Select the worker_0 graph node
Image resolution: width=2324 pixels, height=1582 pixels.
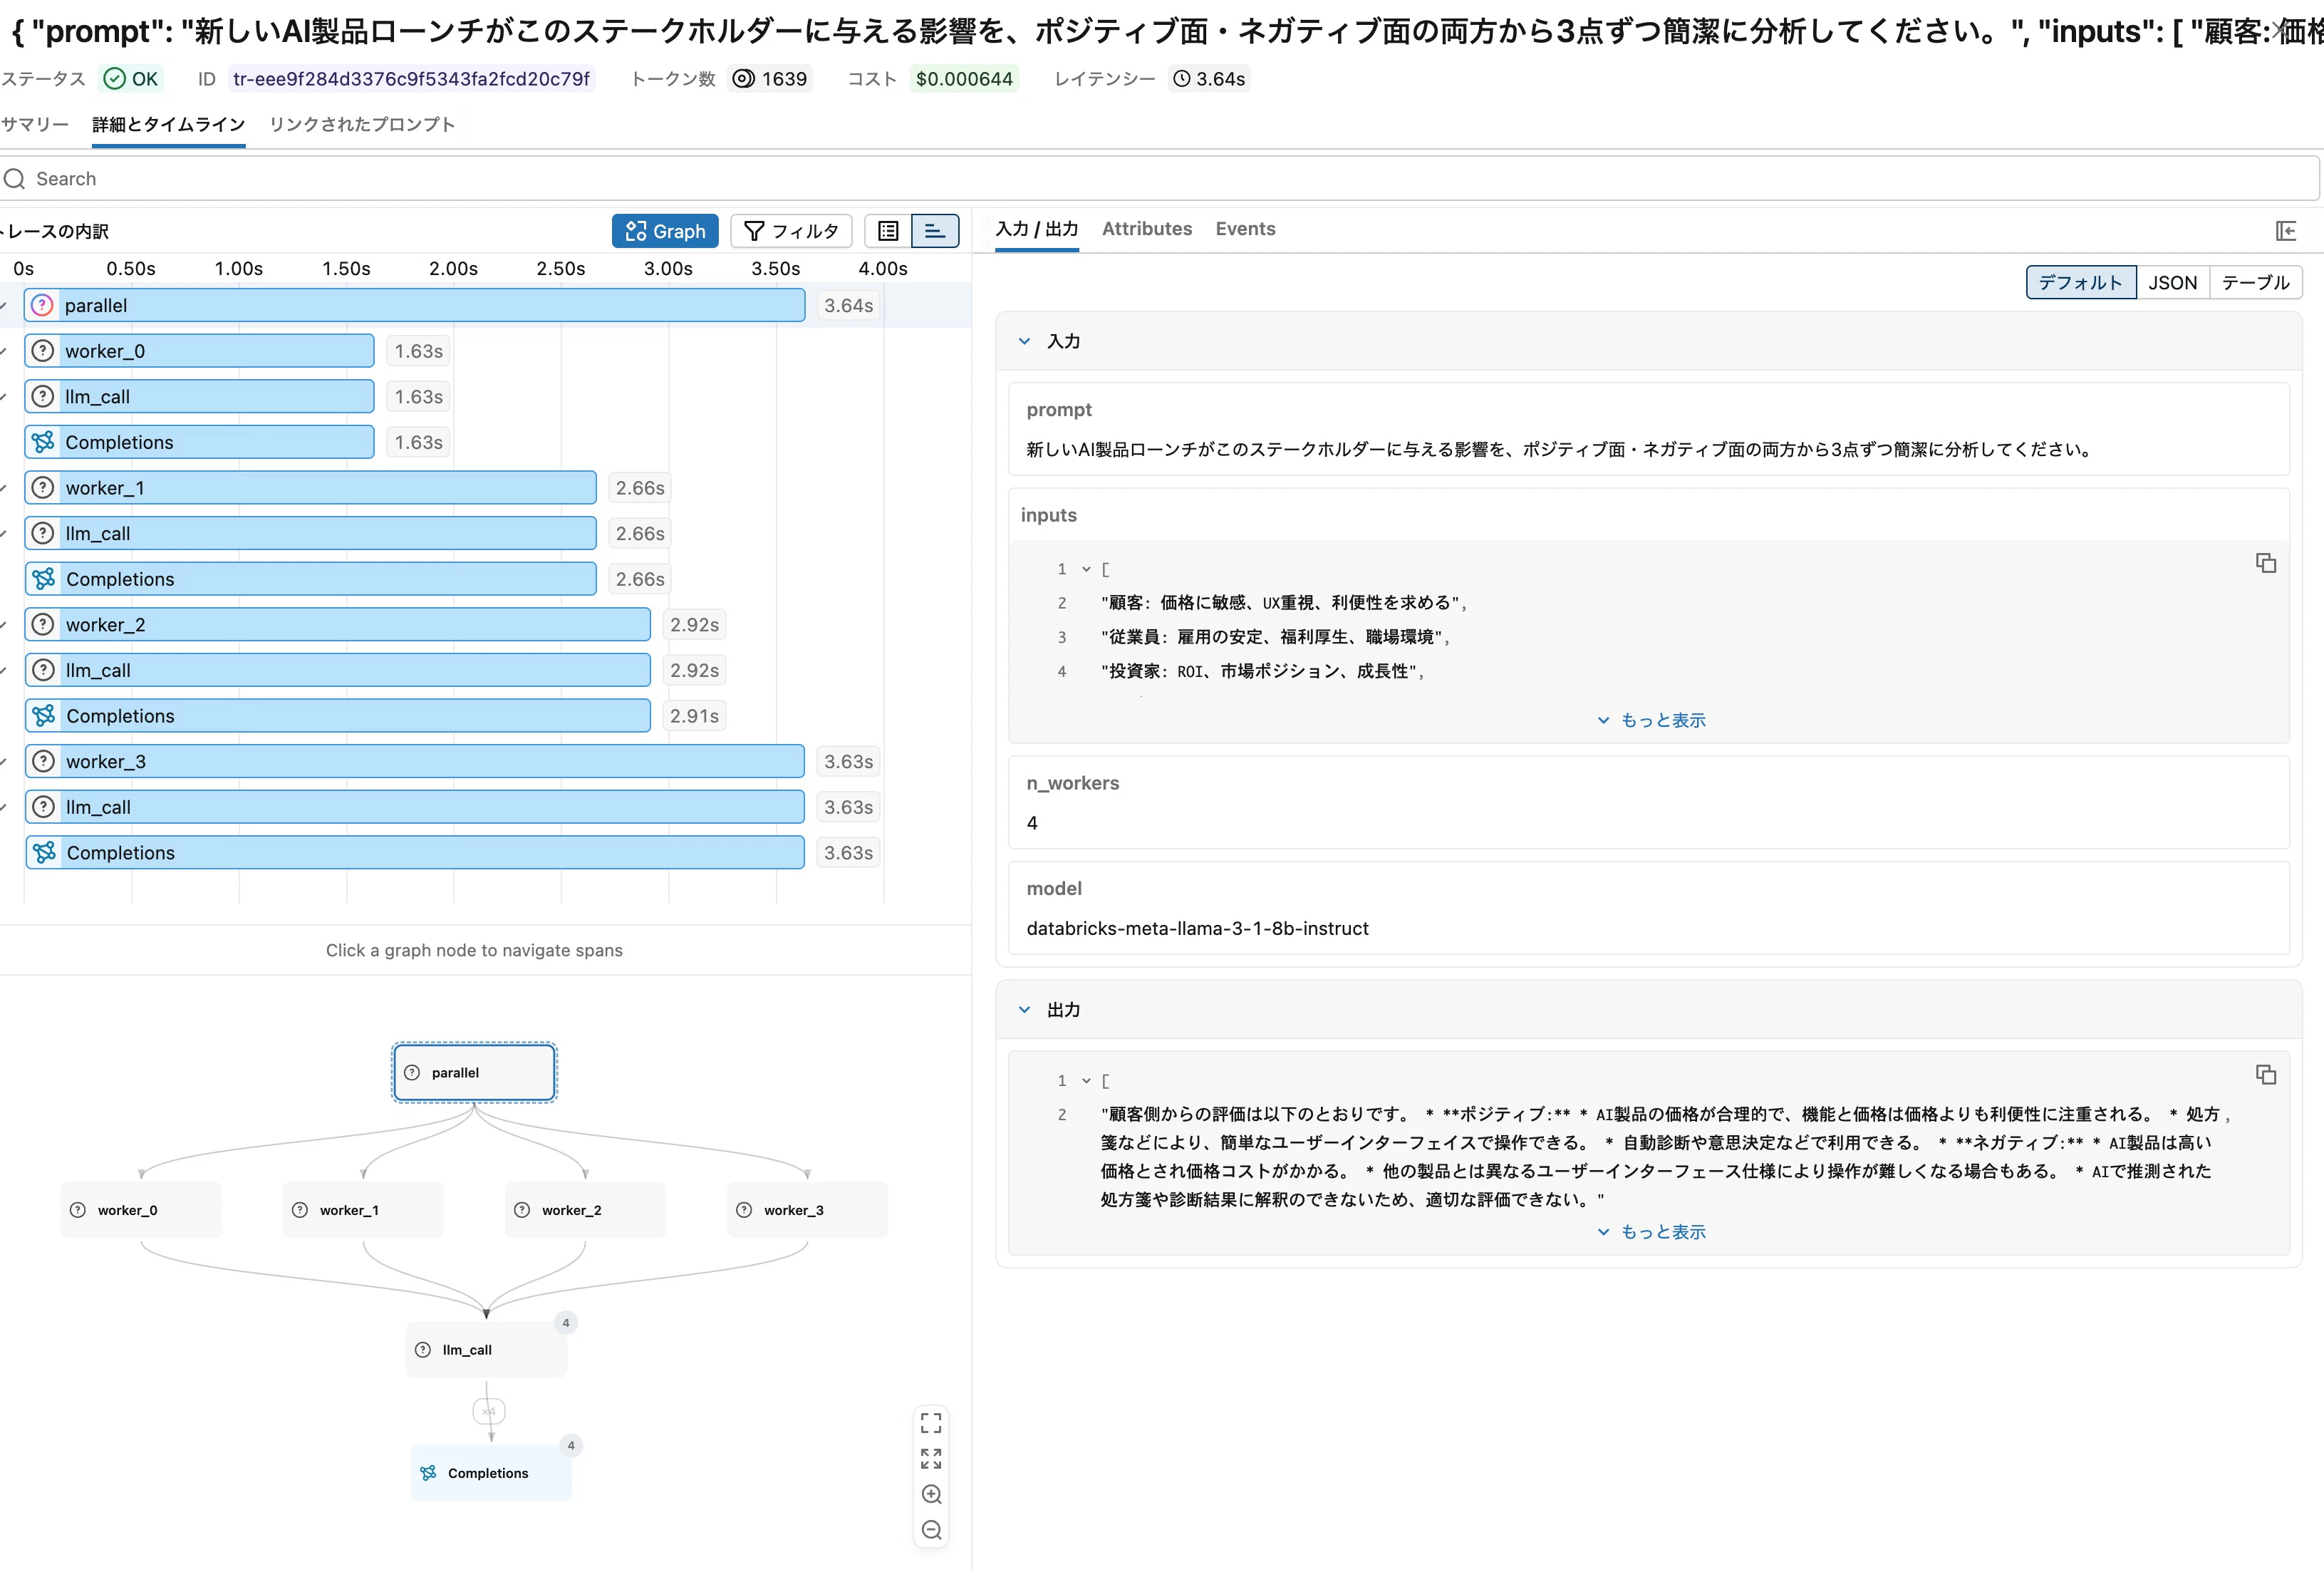click(x=141, y=1211)
